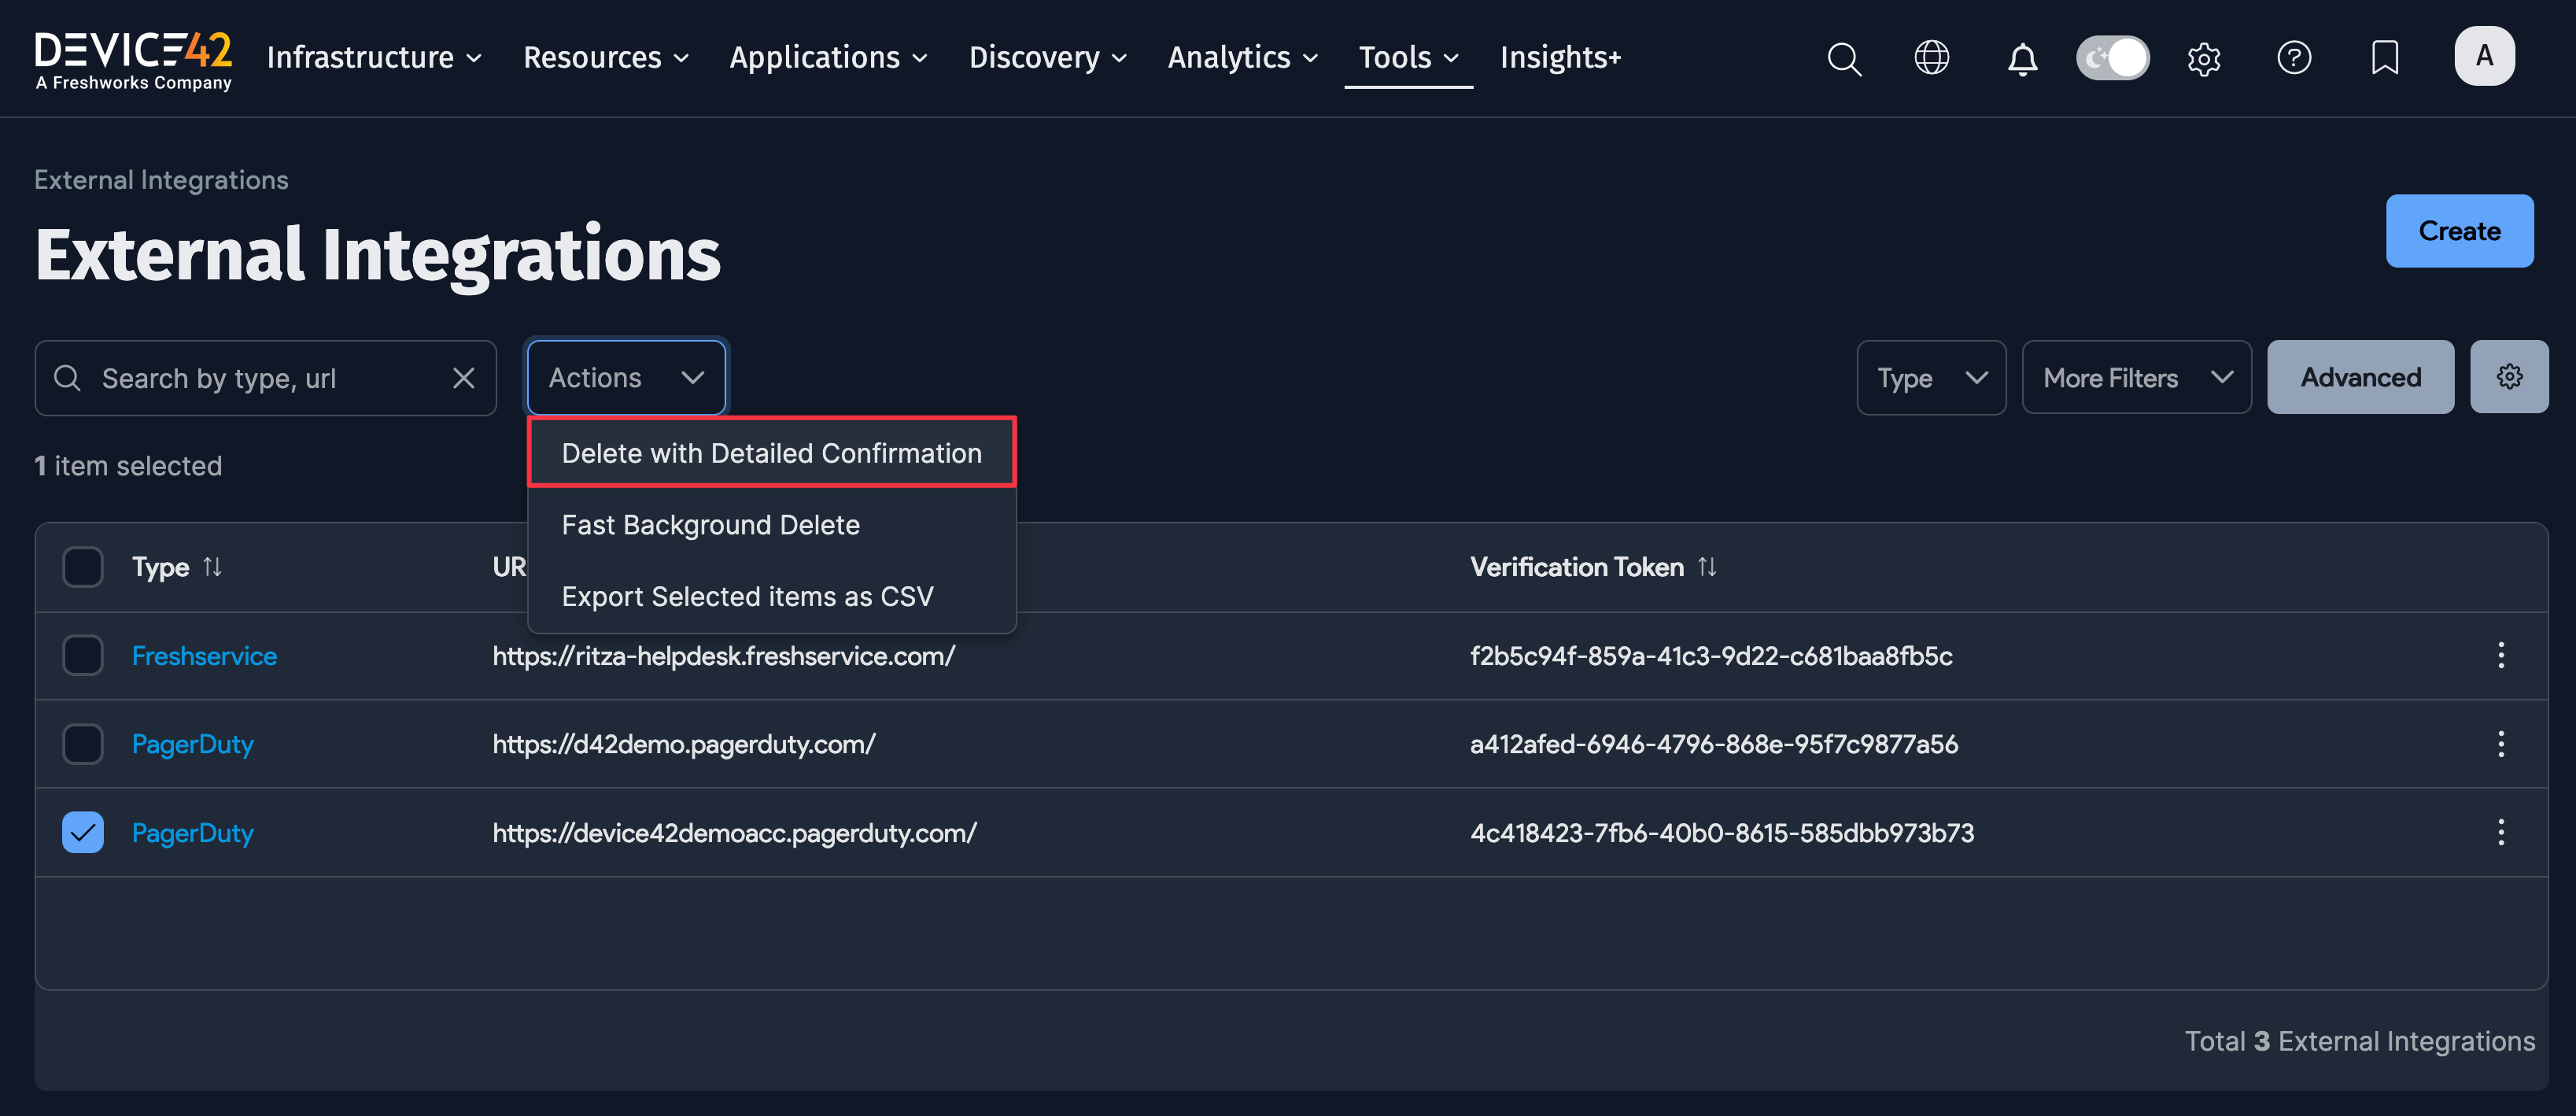
Task: Open the settings gear in the top bar
Action: (2204, 58)
